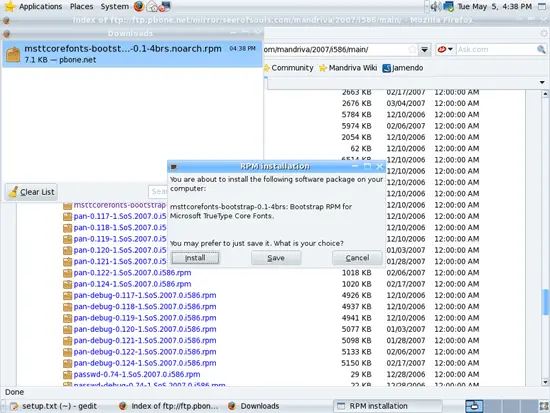Click the Install button in RPM dialog
The height and width of the screenshot is (413, 550).
tap(195, 258)
